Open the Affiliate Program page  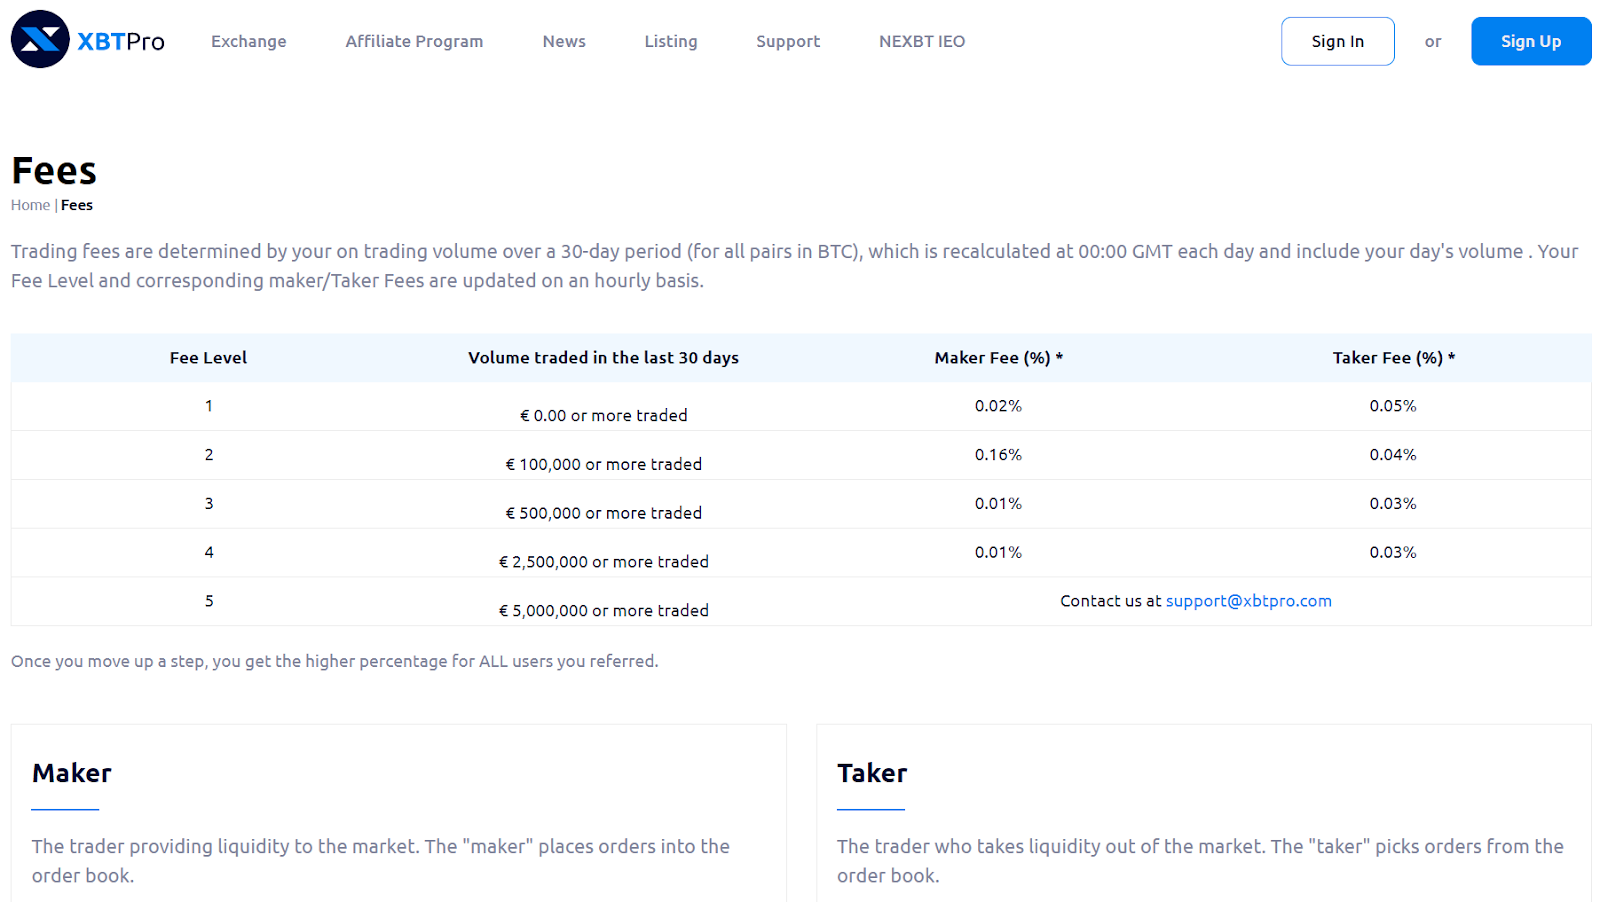(414, 41)
